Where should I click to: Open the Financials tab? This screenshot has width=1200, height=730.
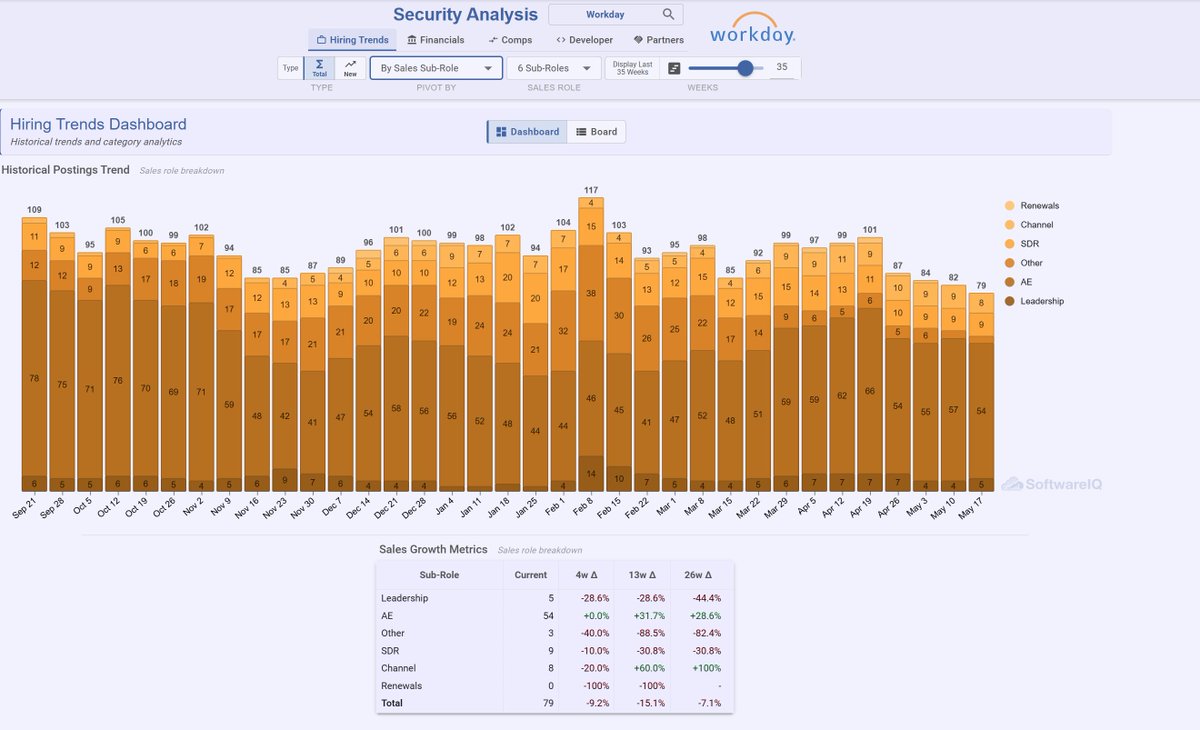coord(436,40)
